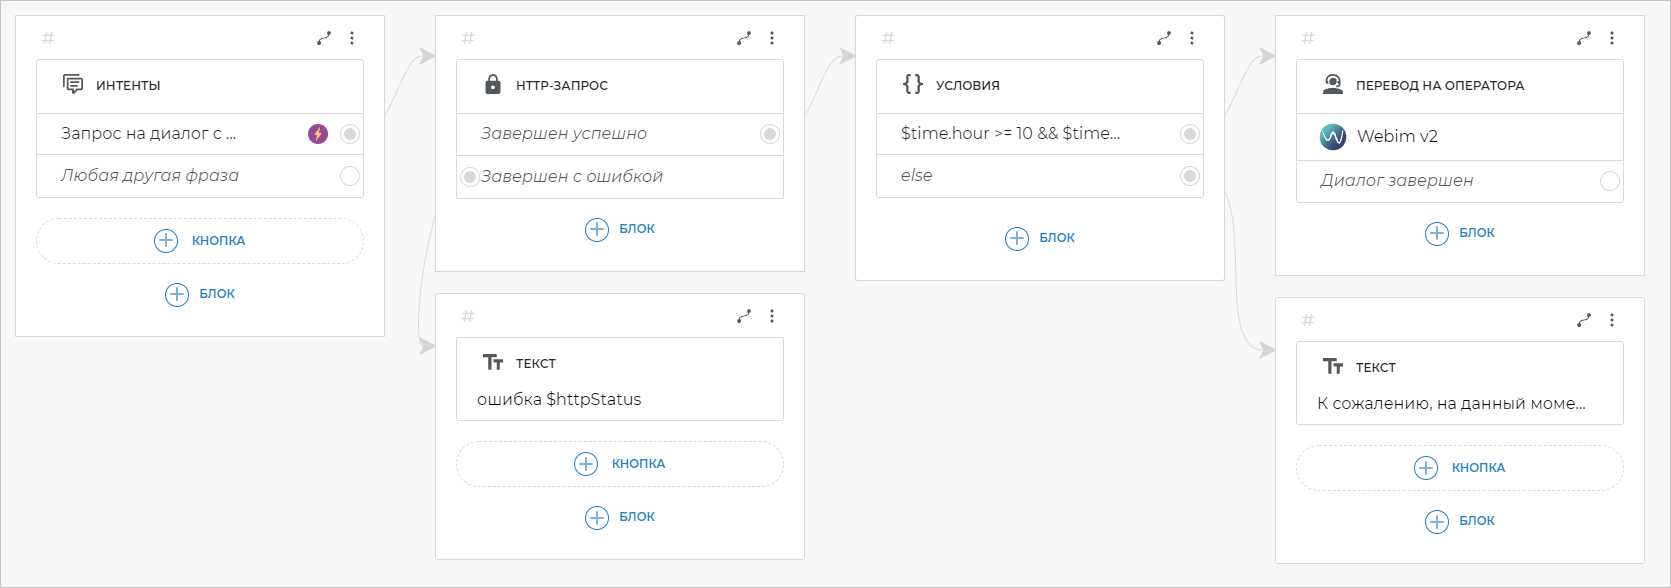This screenshot has width=1671, height=588.
Task: Open three-dot menu on ПЕРЕВОД НА ОПЕРАТОРА screen
Action: (x=1612, y=38)
